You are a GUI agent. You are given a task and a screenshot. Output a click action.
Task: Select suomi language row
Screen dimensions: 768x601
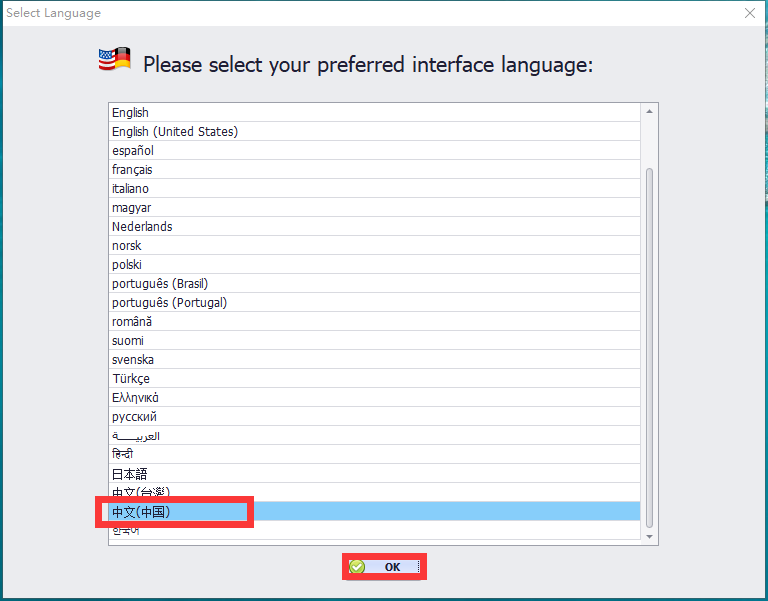[374, 340]
